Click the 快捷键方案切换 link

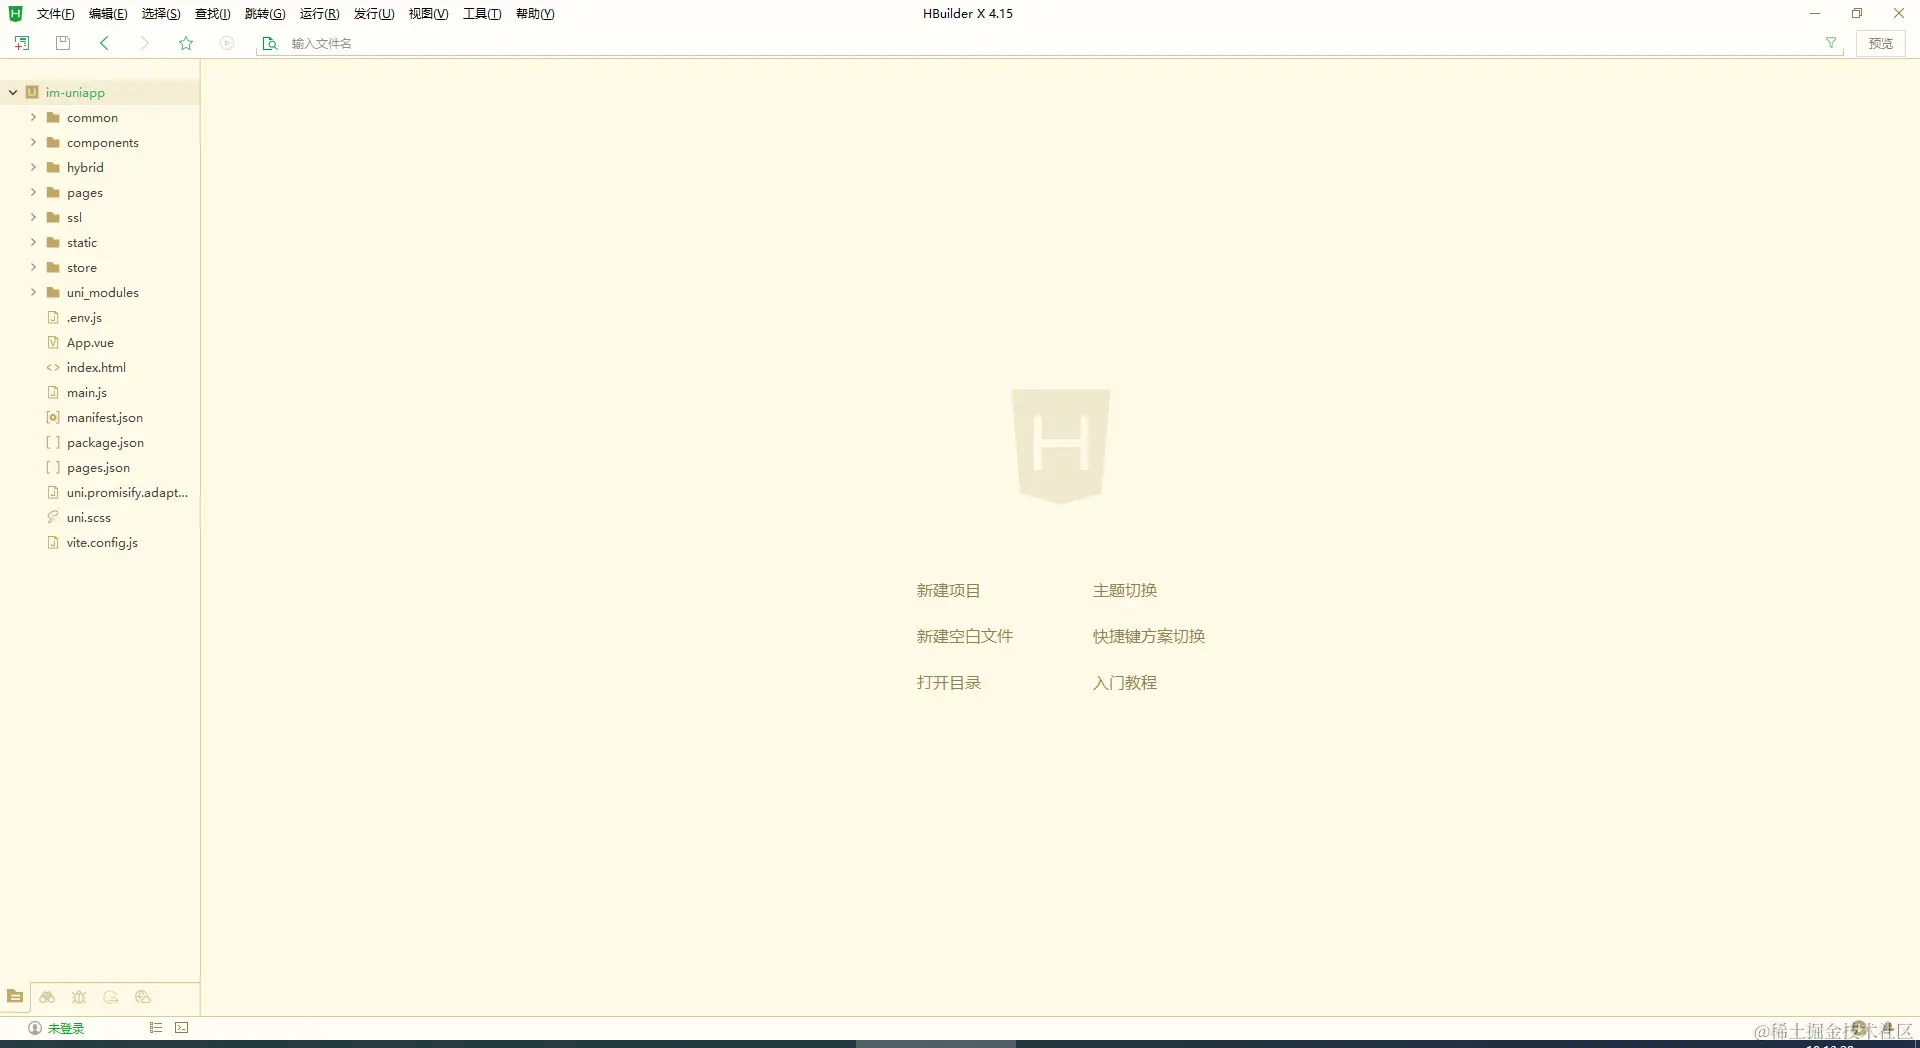[x=1148, y=637]
